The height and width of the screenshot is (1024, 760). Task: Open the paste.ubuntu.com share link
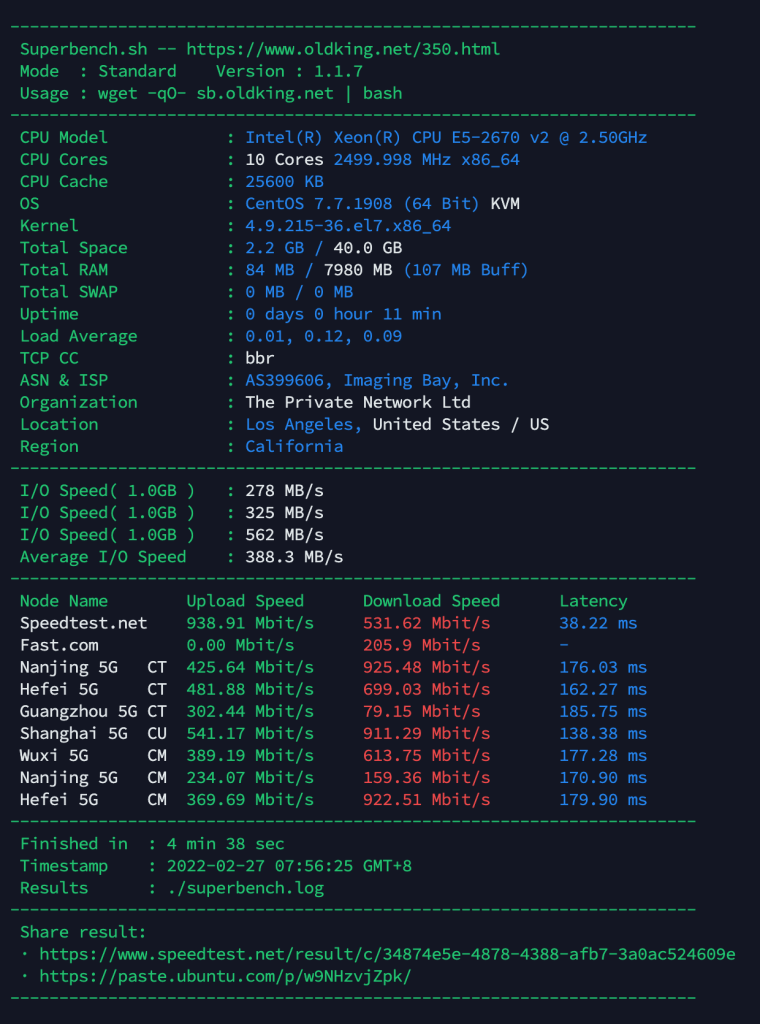tap(225, 976)
